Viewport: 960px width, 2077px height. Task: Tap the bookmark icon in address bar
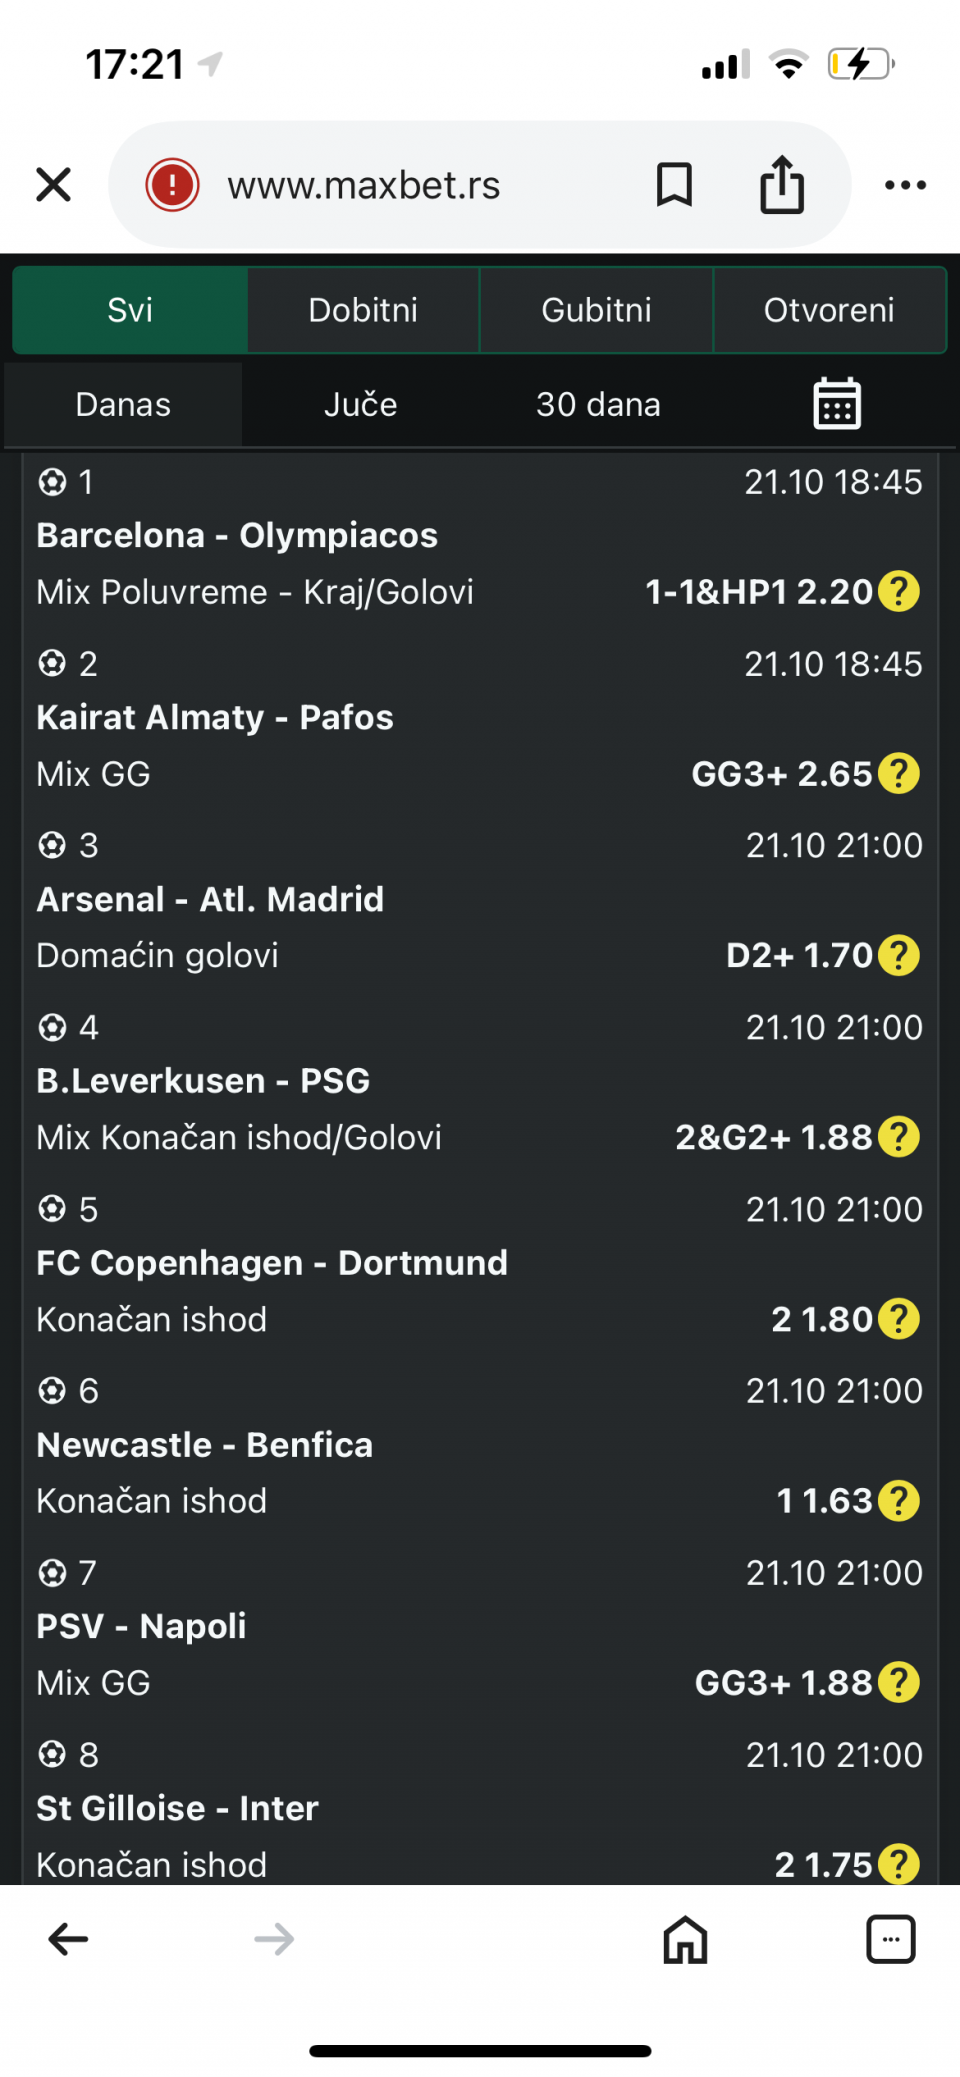point(674,185)
